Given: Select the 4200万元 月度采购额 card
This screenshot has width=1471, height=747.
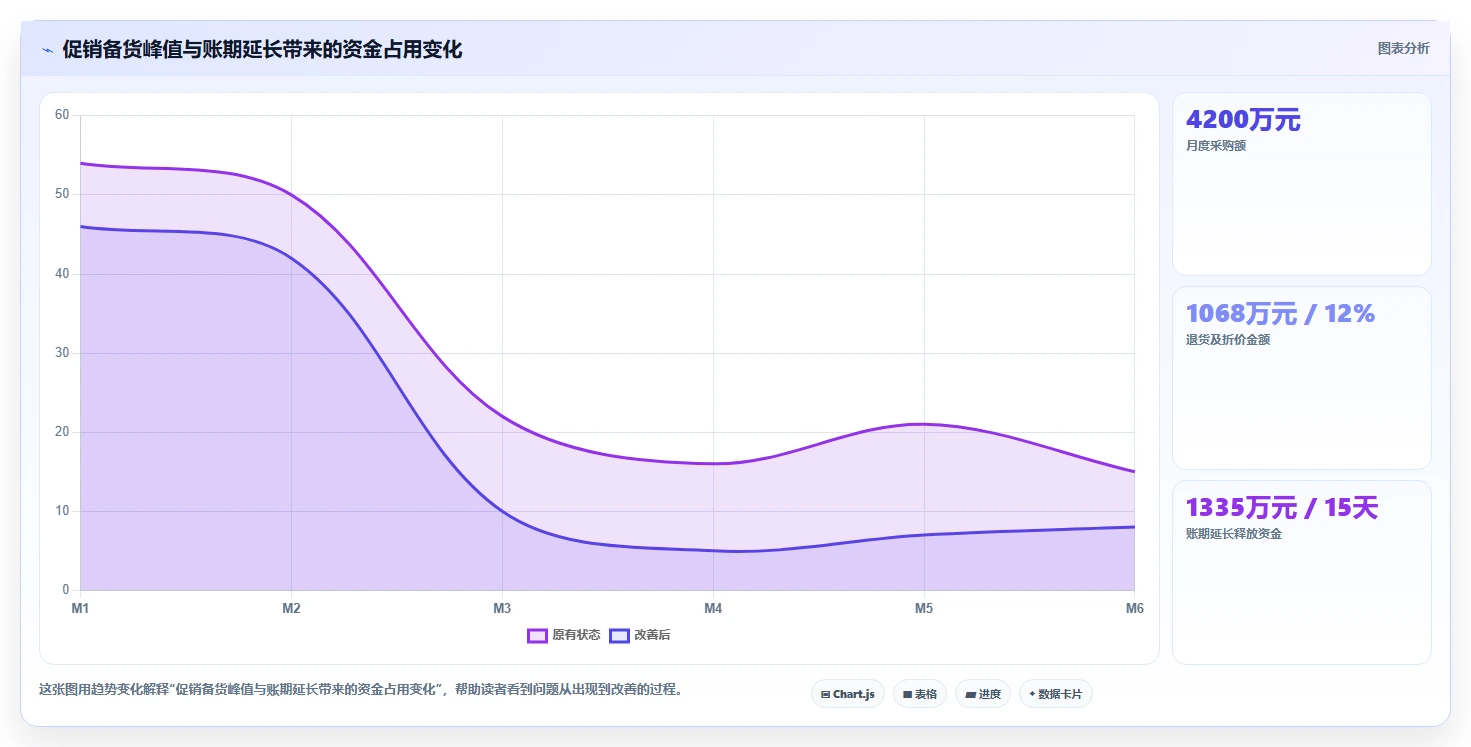Looking at the screenshot, I should [1301, 184].
